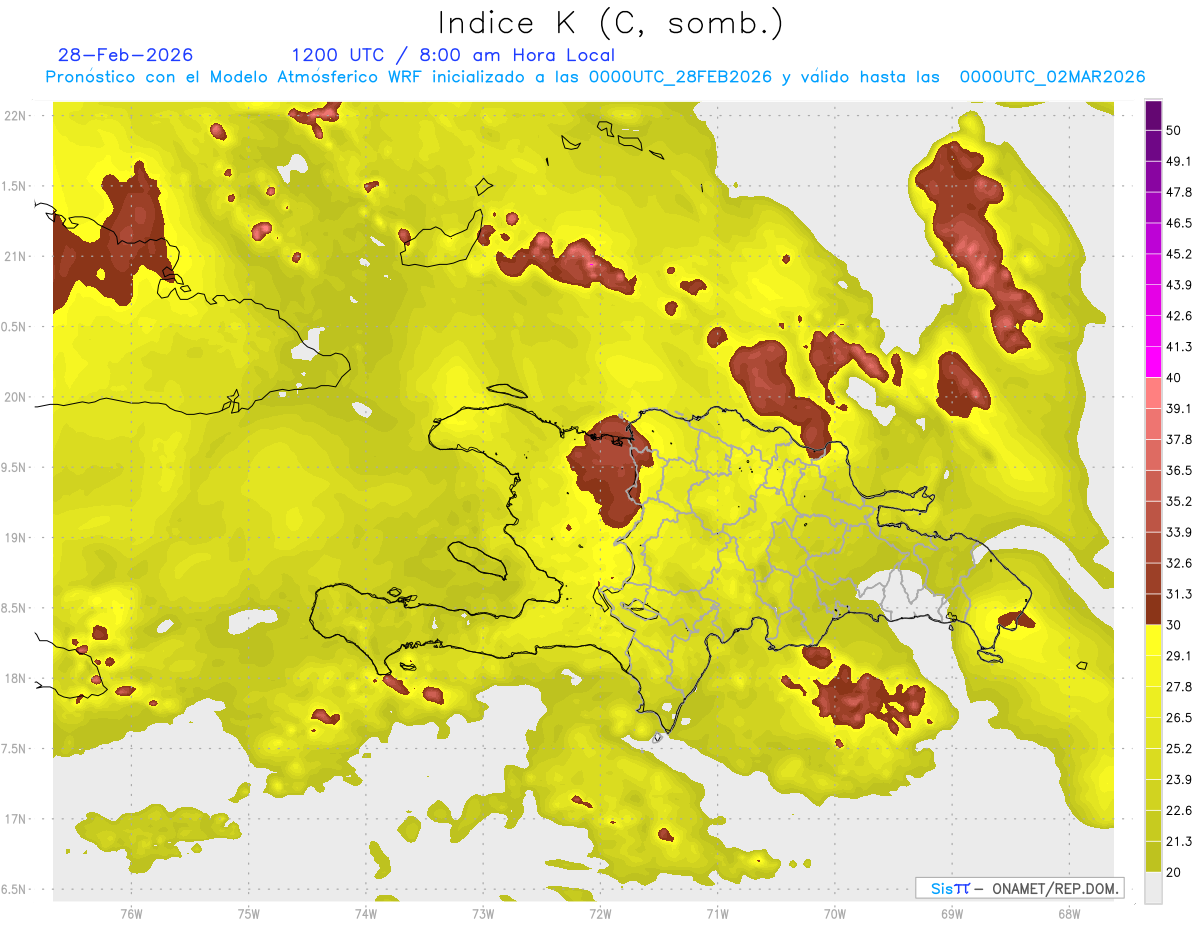Click the colorbar value label '22.6'

1179,810
